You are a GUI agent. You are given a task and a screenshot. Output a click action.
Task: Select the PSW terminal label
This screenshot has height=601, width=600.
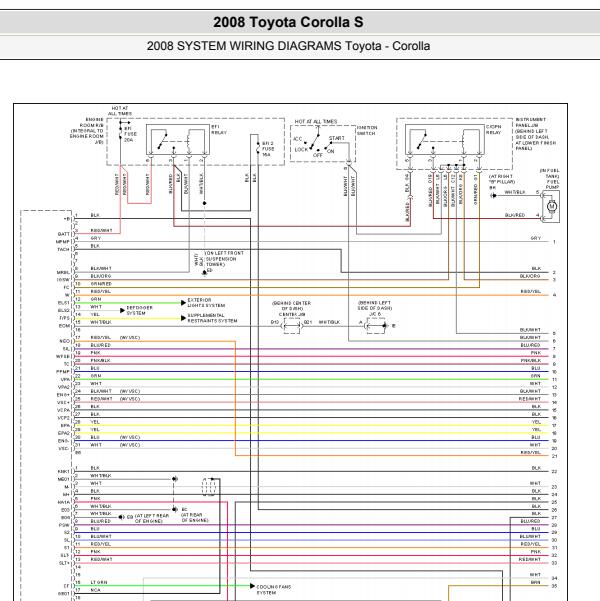[x=64, y=525]
